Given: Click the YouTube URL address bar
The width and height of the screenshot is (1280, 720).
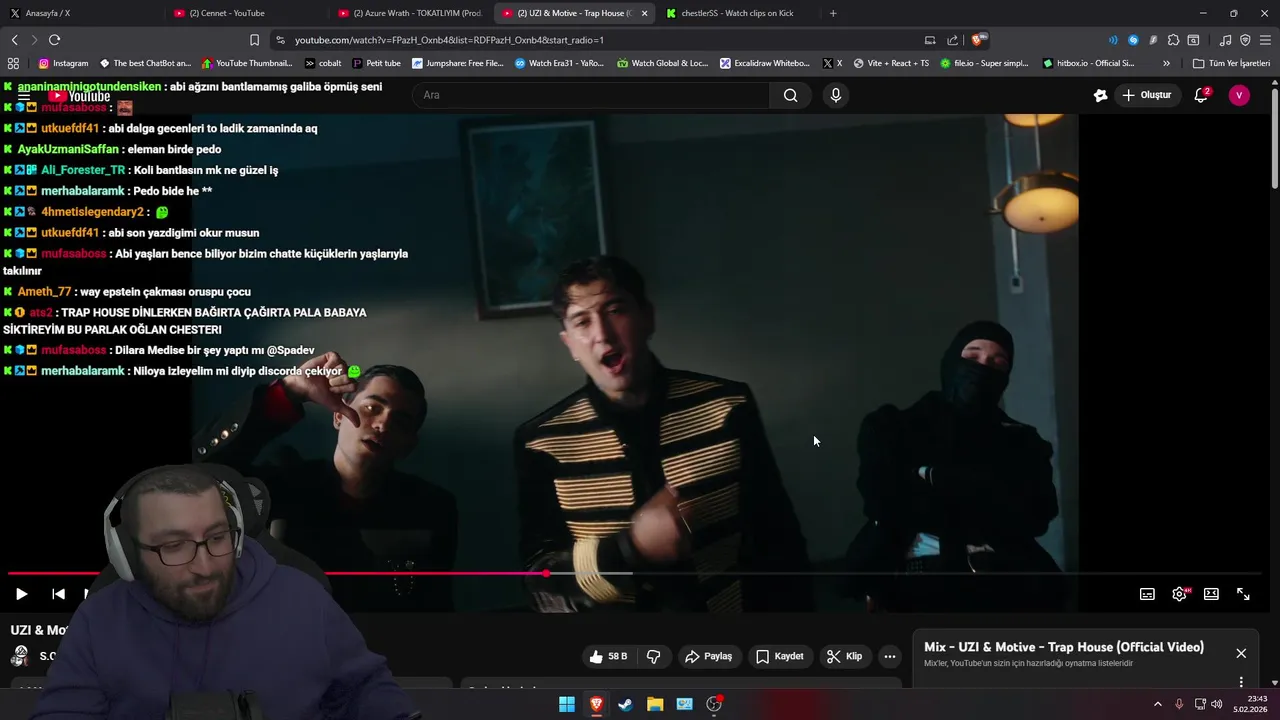Looking at the screenshot, I should point(600,40).
